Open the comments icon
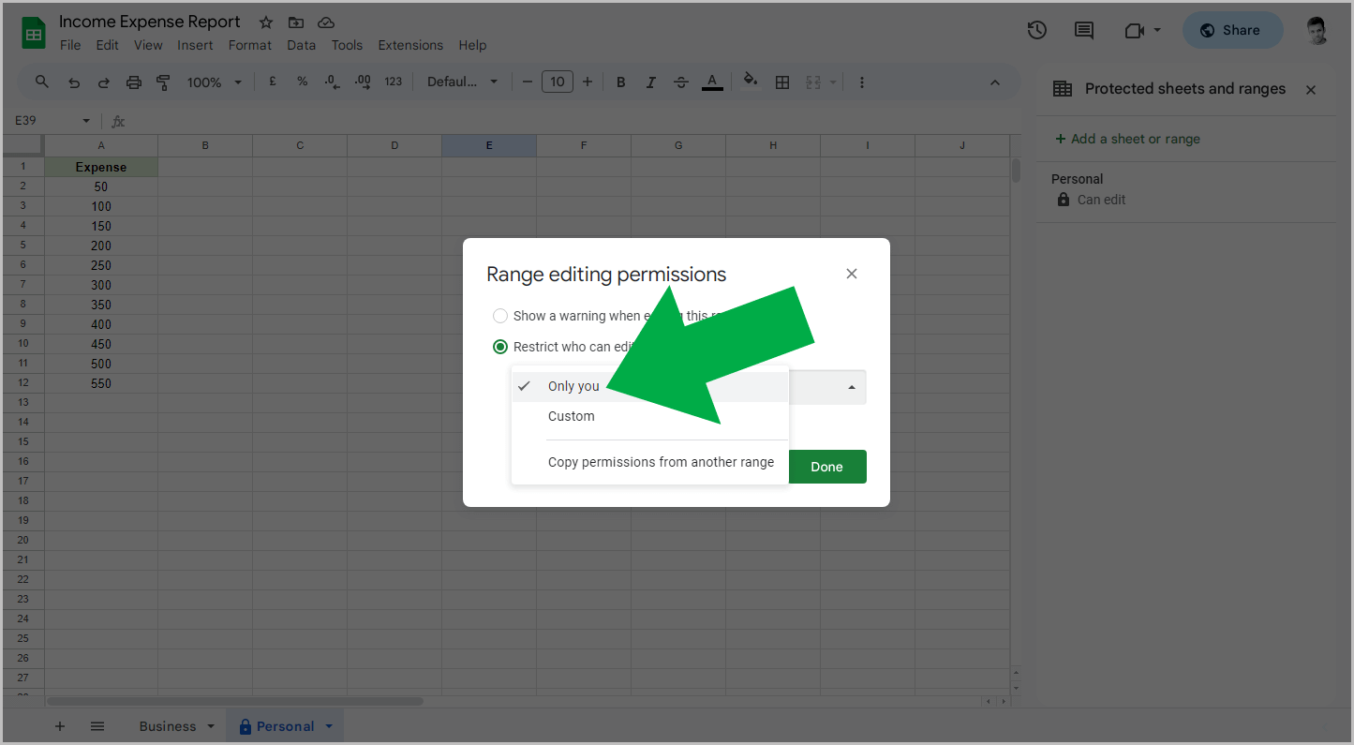The height and width of the screenshot is (745, 1354). pos(1084,30)
